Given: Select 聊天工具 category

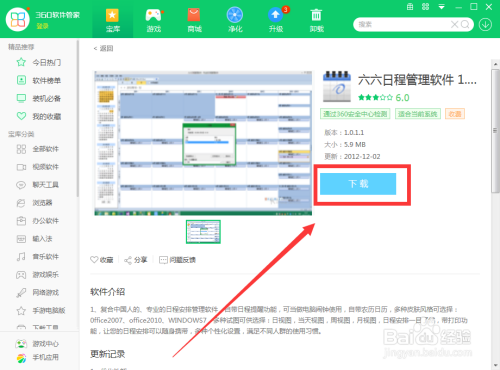Looking at the screenshot, I should [x=38, y=185].
